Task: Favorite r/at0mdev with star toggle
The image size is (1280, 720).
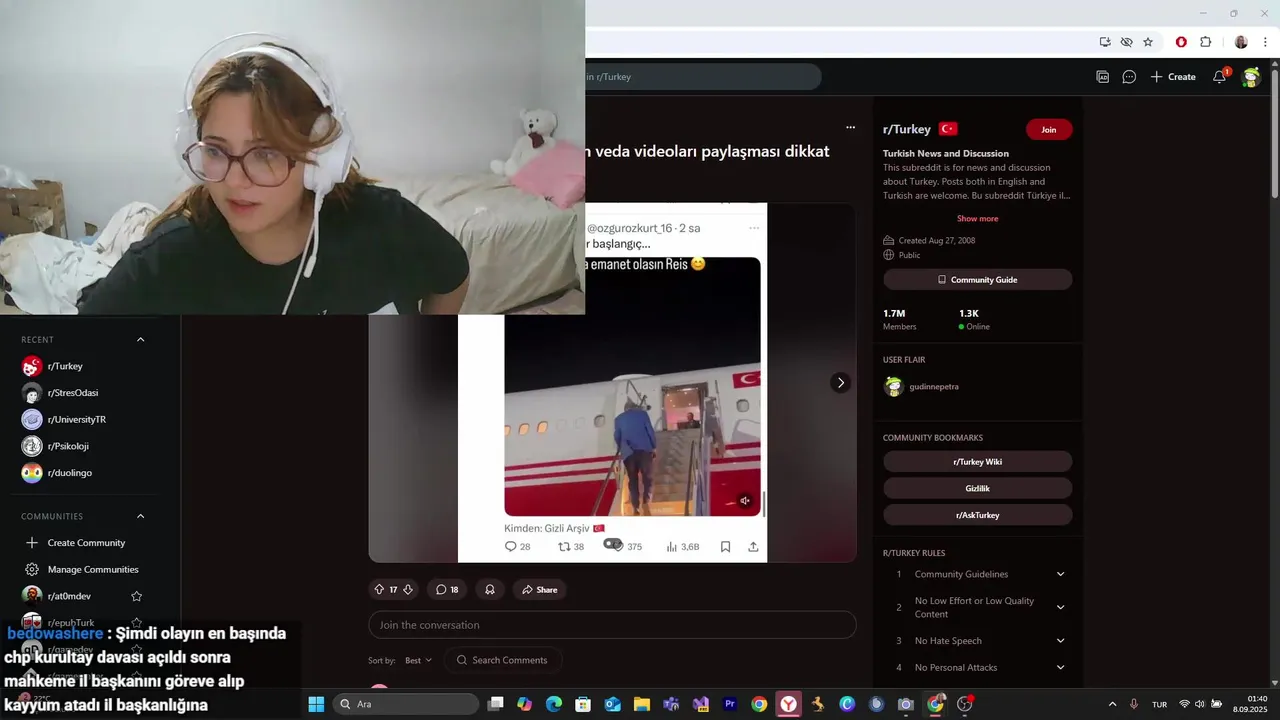Action: point(137,596)
